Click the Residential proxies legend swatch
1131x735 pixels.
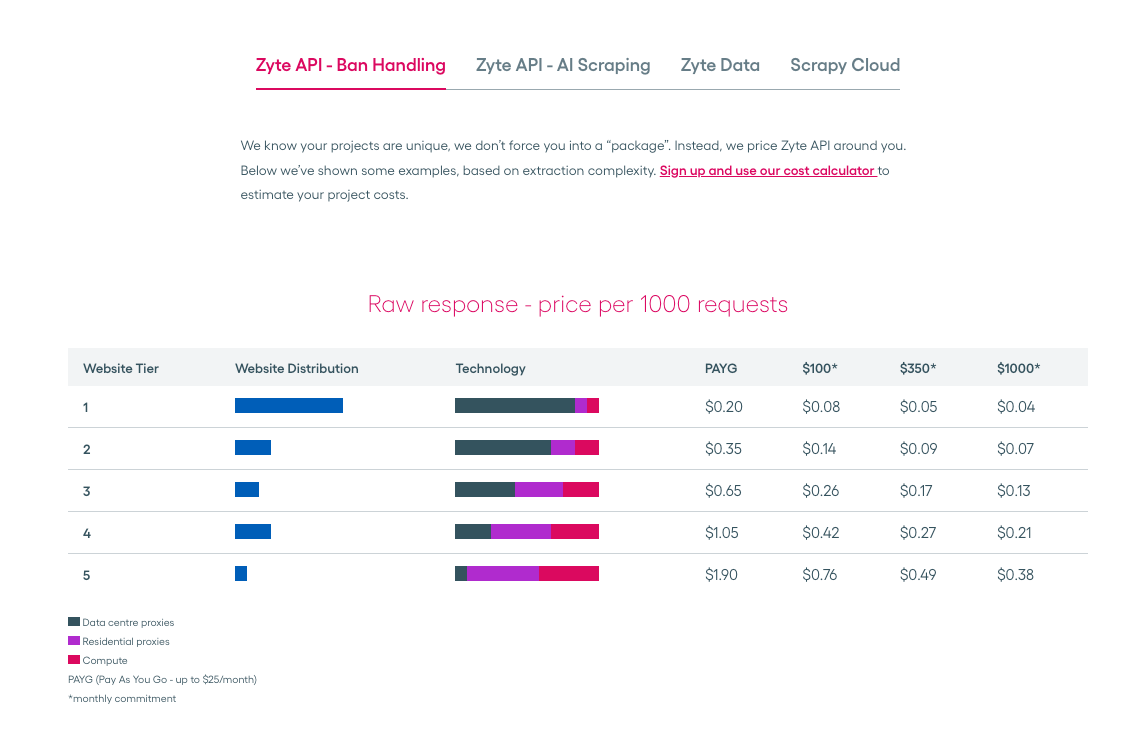coord(74,640)
